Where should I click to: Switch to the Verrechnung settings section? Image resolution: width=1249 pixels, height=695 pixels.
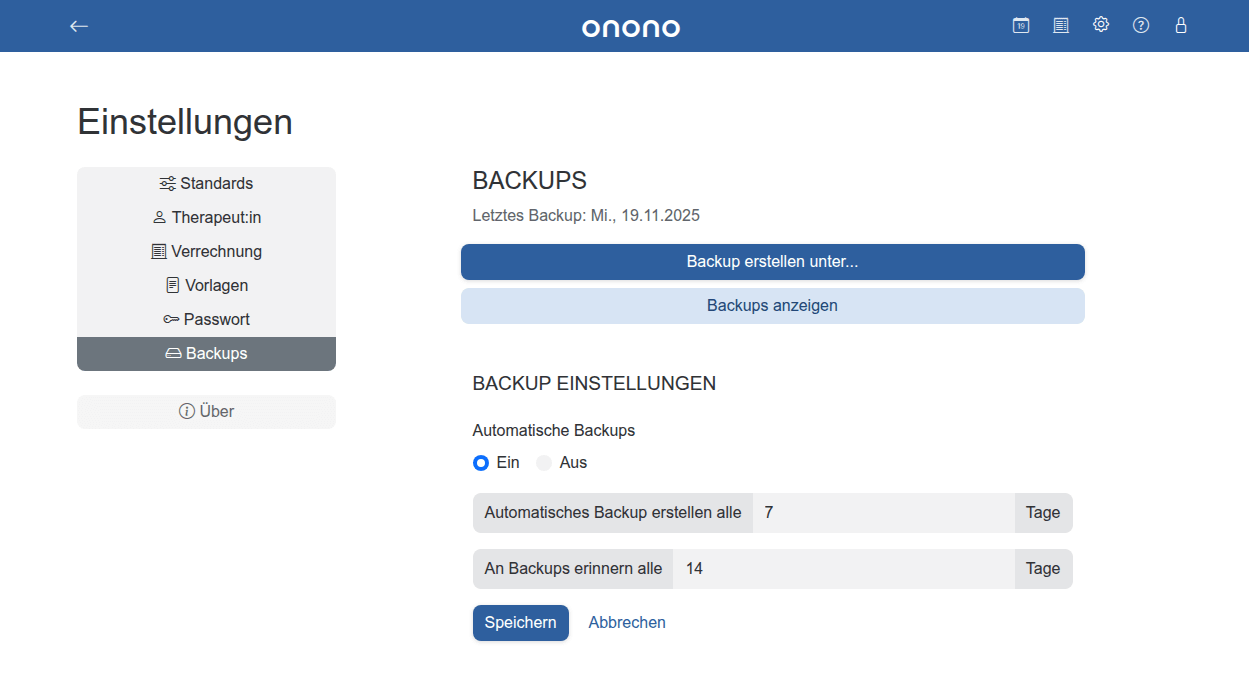pos(206,251)
